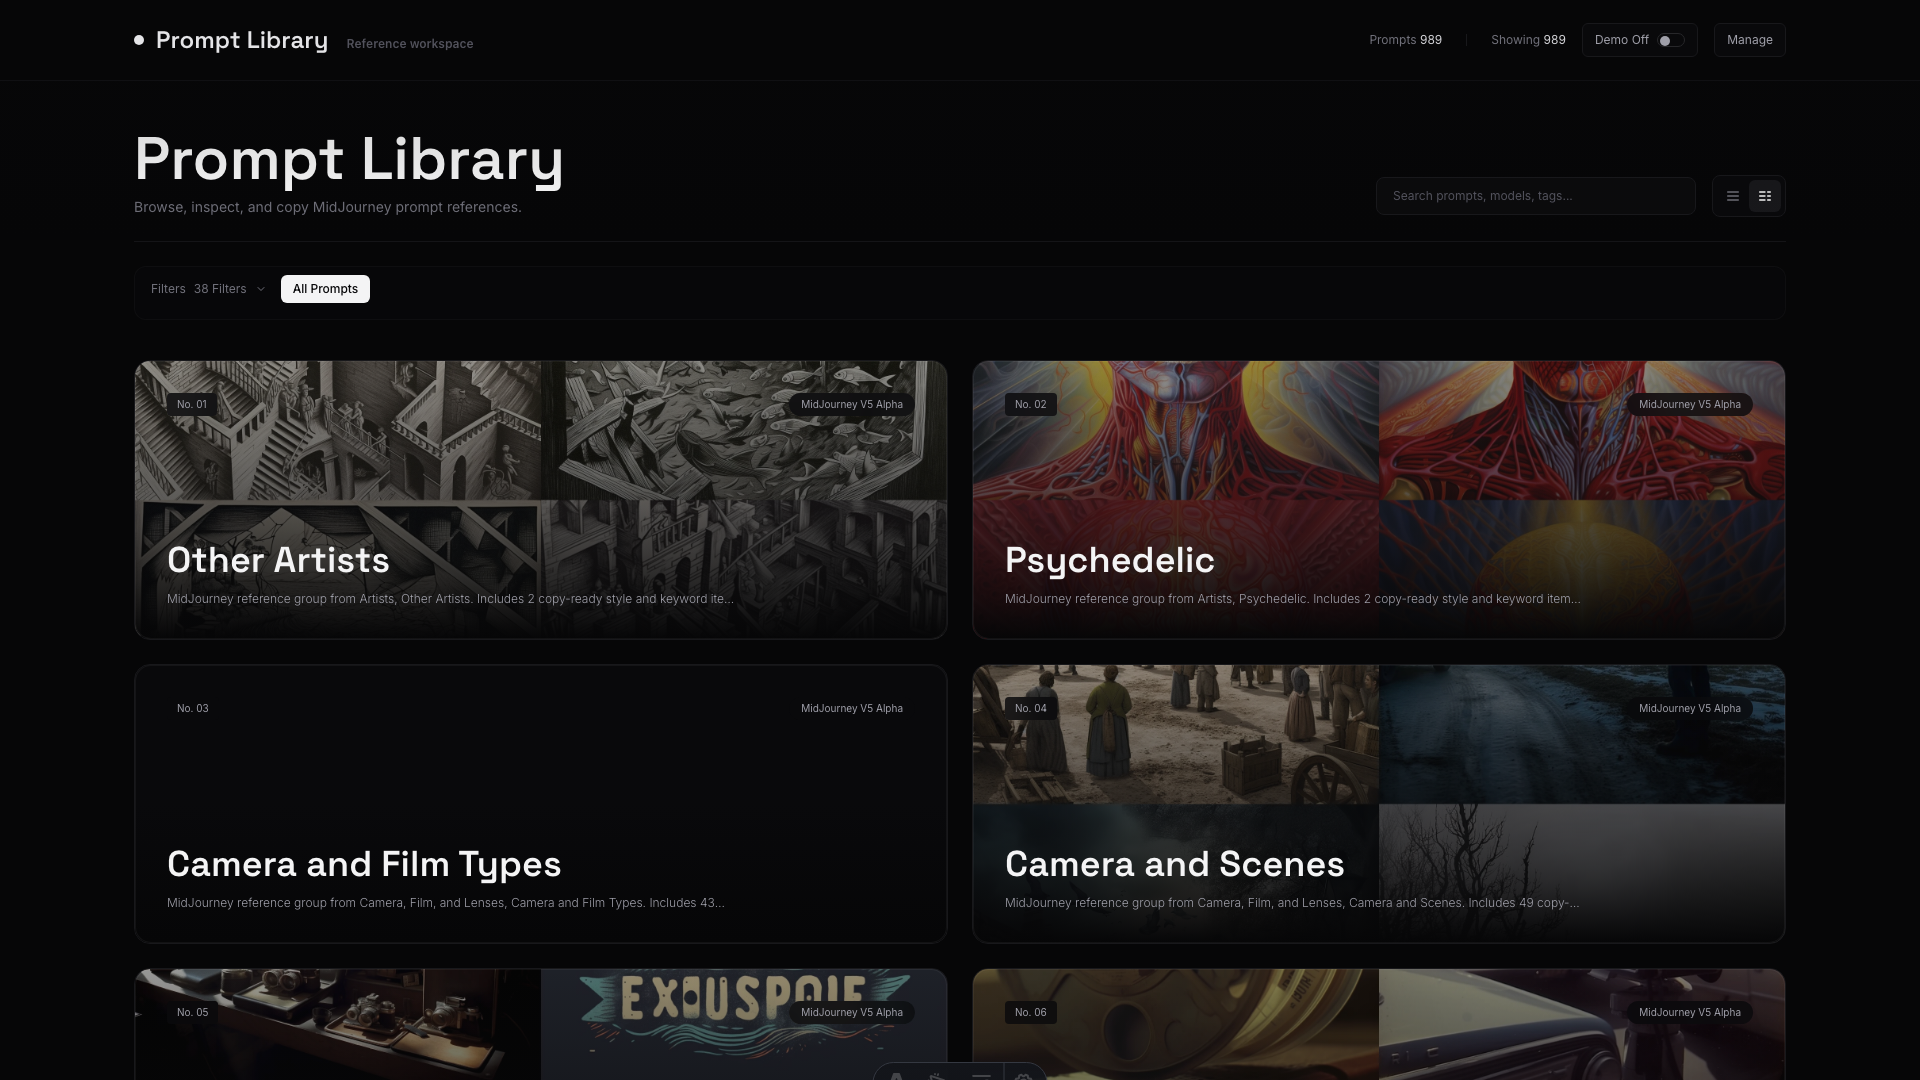Click the Prompts 989 counter
The image size is (1920, 1080).
coord(1405,40)
